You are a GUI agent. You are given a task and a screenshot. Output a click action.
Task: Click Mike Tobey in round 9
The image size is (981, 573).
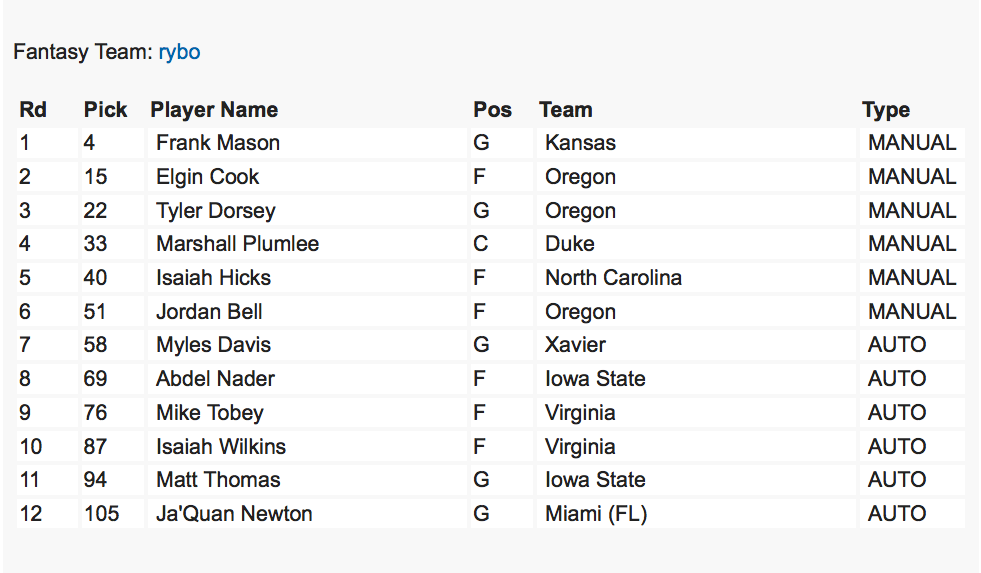tap(209, 413)
